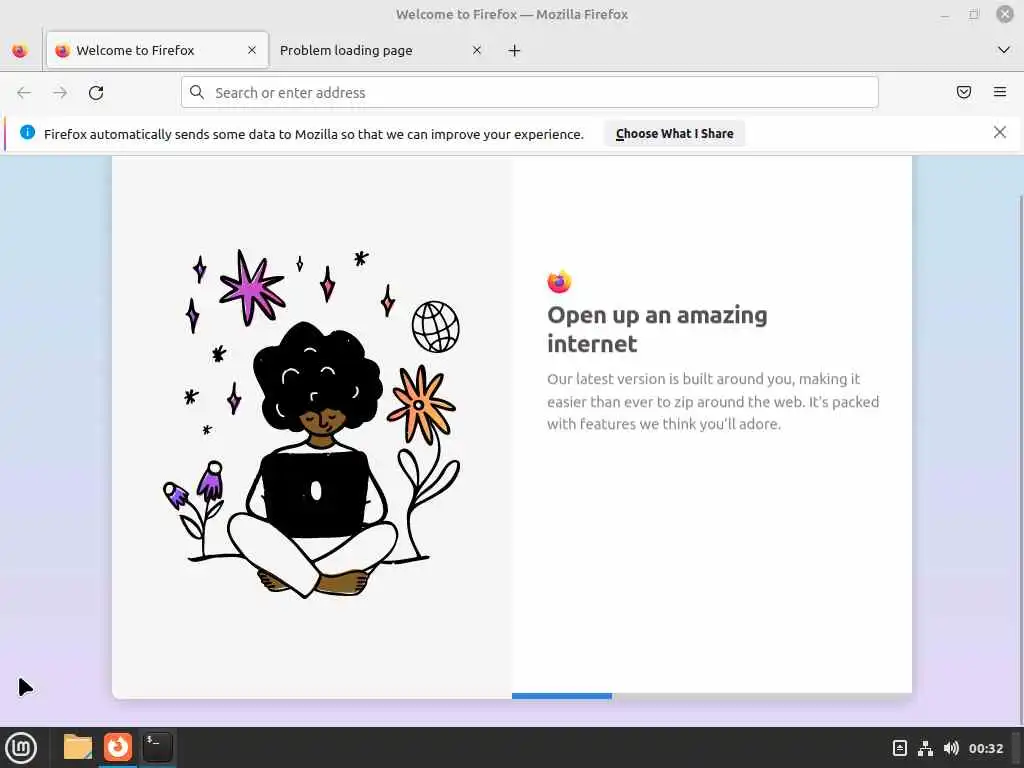The width and height of the screenshot is (1024, 768).
Task: Click the notifications tray icon
Action: pyautogui.click(x=900, y=748)
